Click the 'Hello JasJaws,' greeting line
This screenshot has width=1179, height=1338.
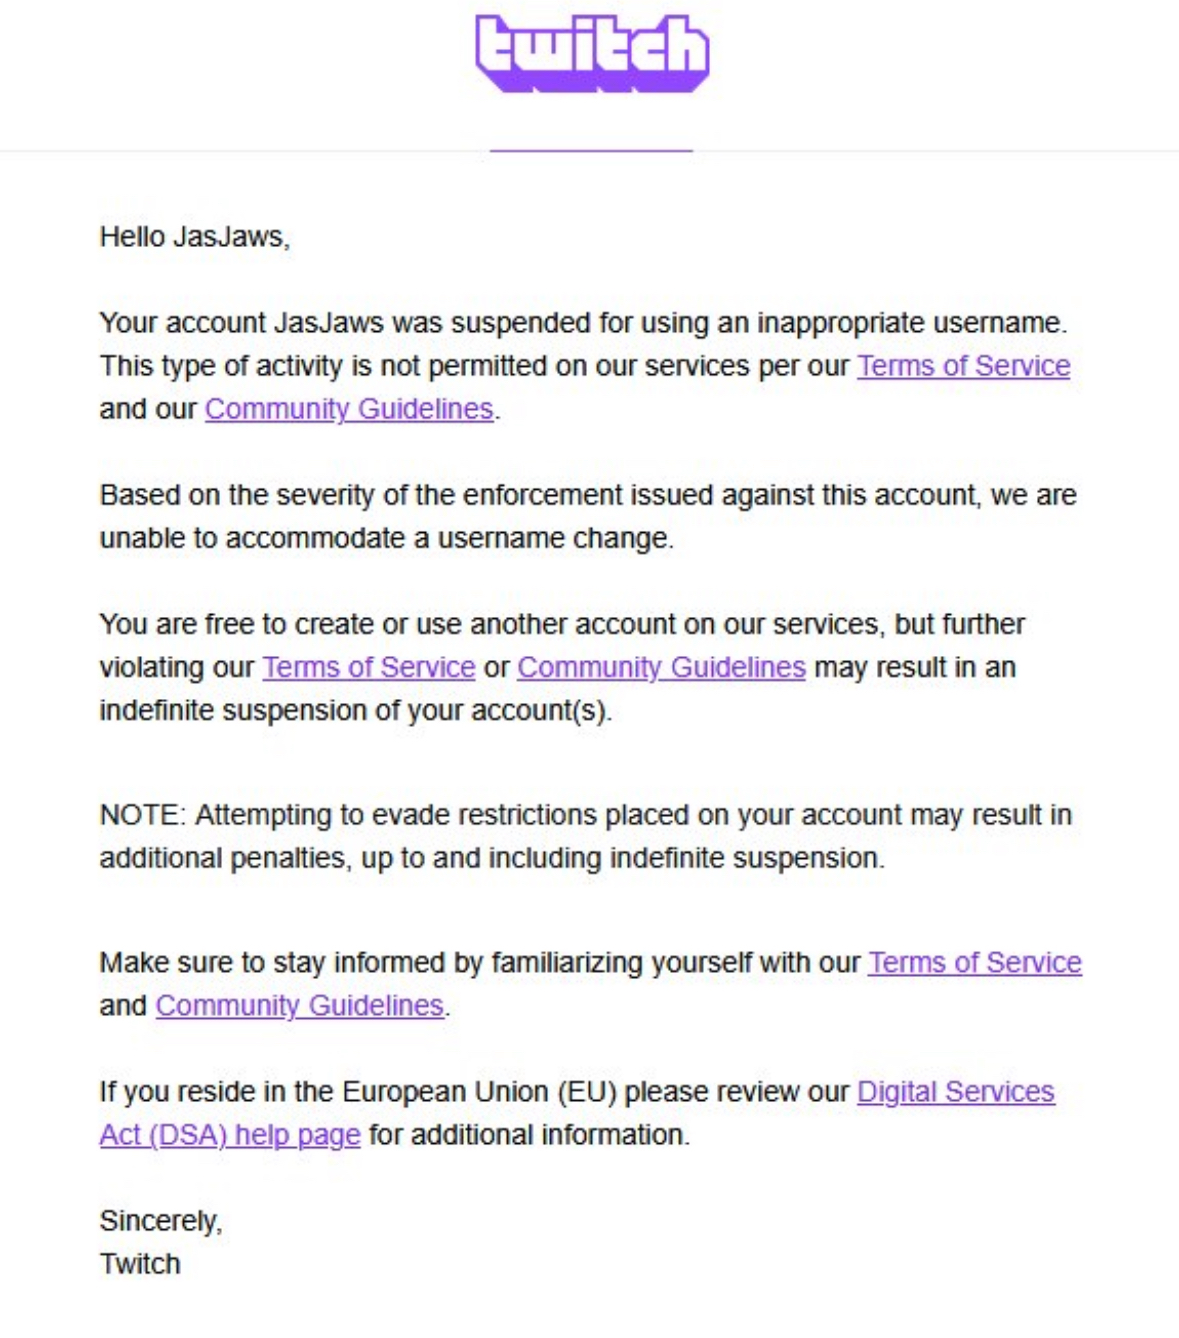(x=194, y=237)
